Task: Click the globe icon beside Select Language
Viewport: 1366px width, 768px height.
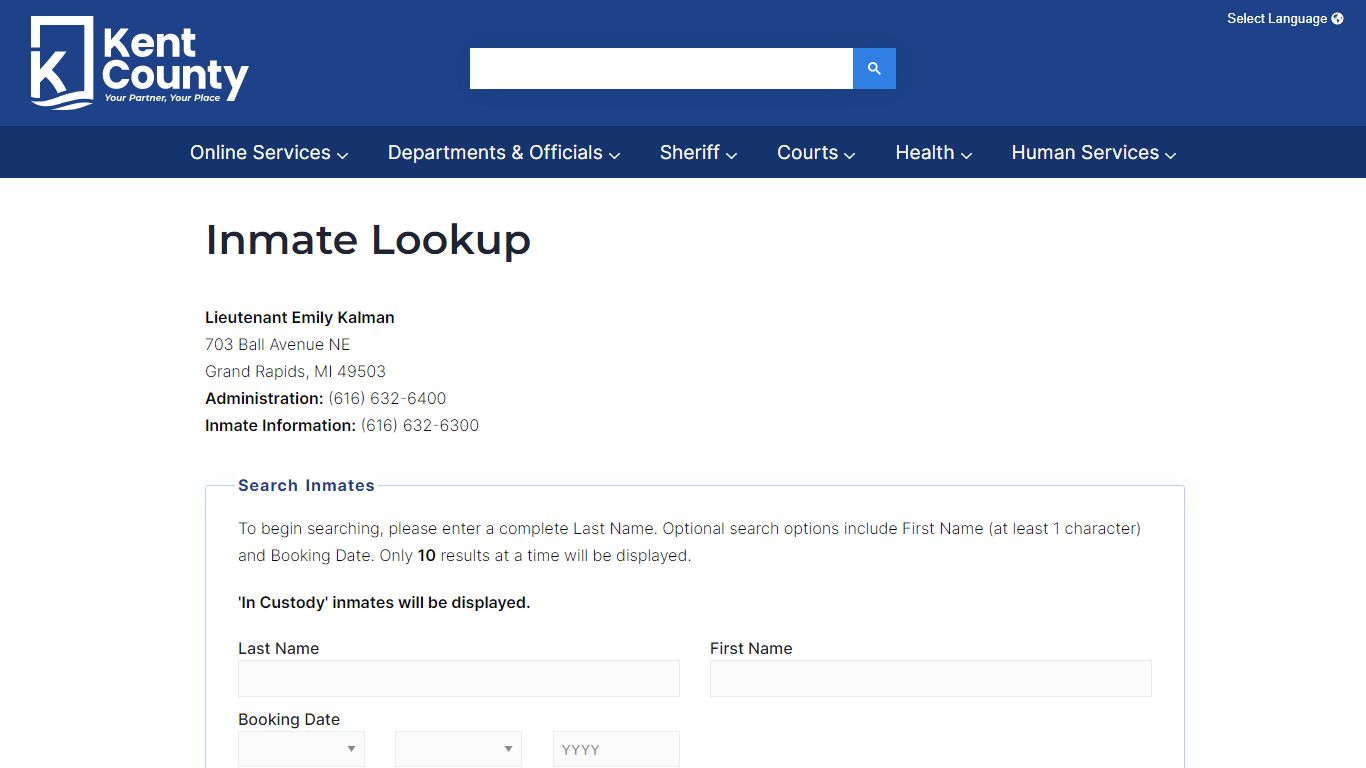Action: point(1338,19)
